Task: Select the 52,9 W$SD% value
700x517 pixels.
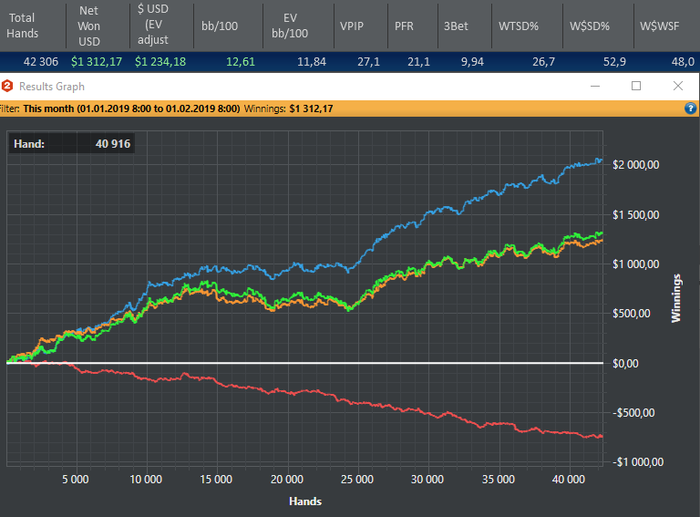Action: click(x=614, y=62)
